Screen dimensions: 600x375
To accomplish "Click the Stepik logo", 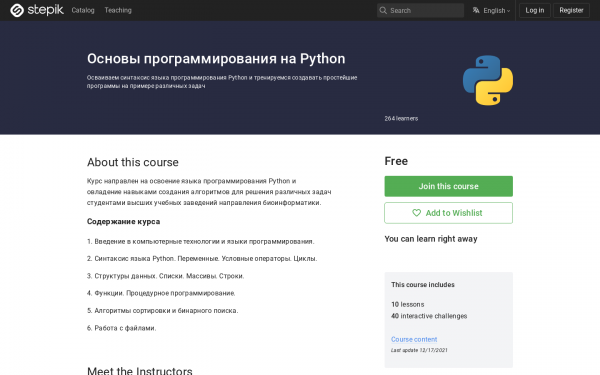I will point(37,10).
